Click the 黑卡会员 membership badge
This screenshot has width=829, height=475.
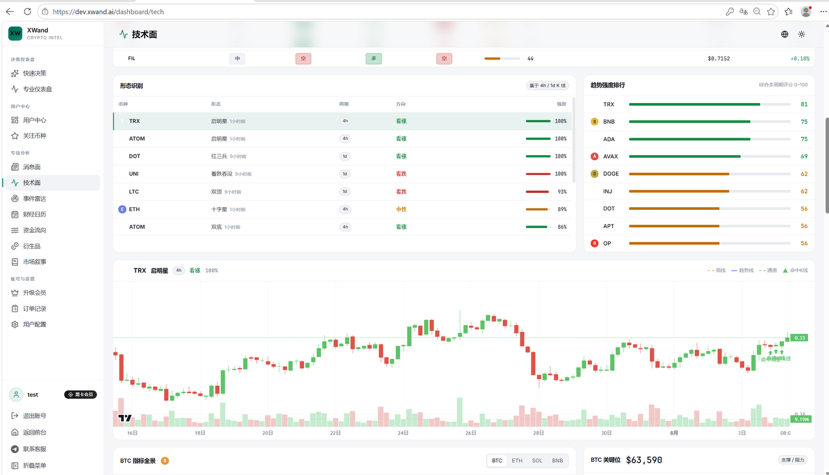pos(80,395)
